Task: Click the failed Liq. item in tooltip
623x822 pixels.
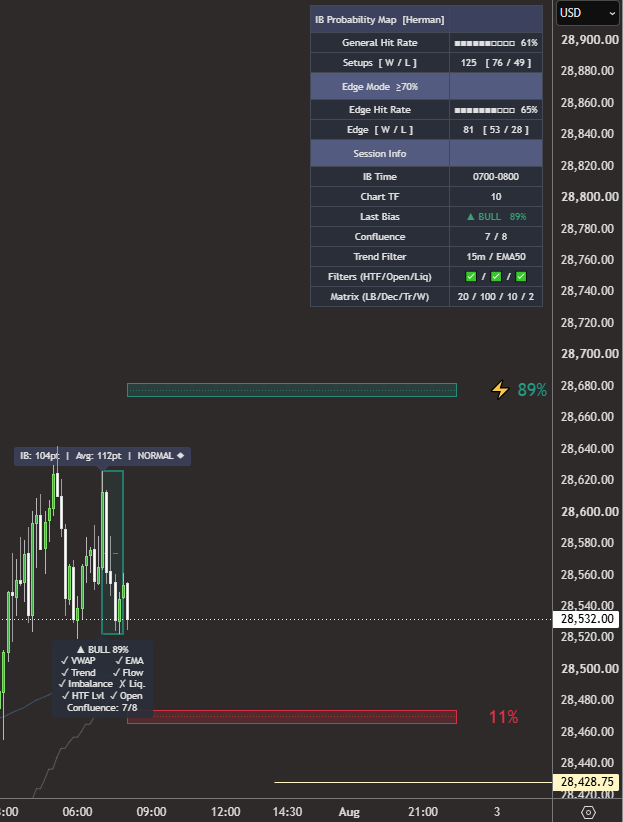Action: 132,684
